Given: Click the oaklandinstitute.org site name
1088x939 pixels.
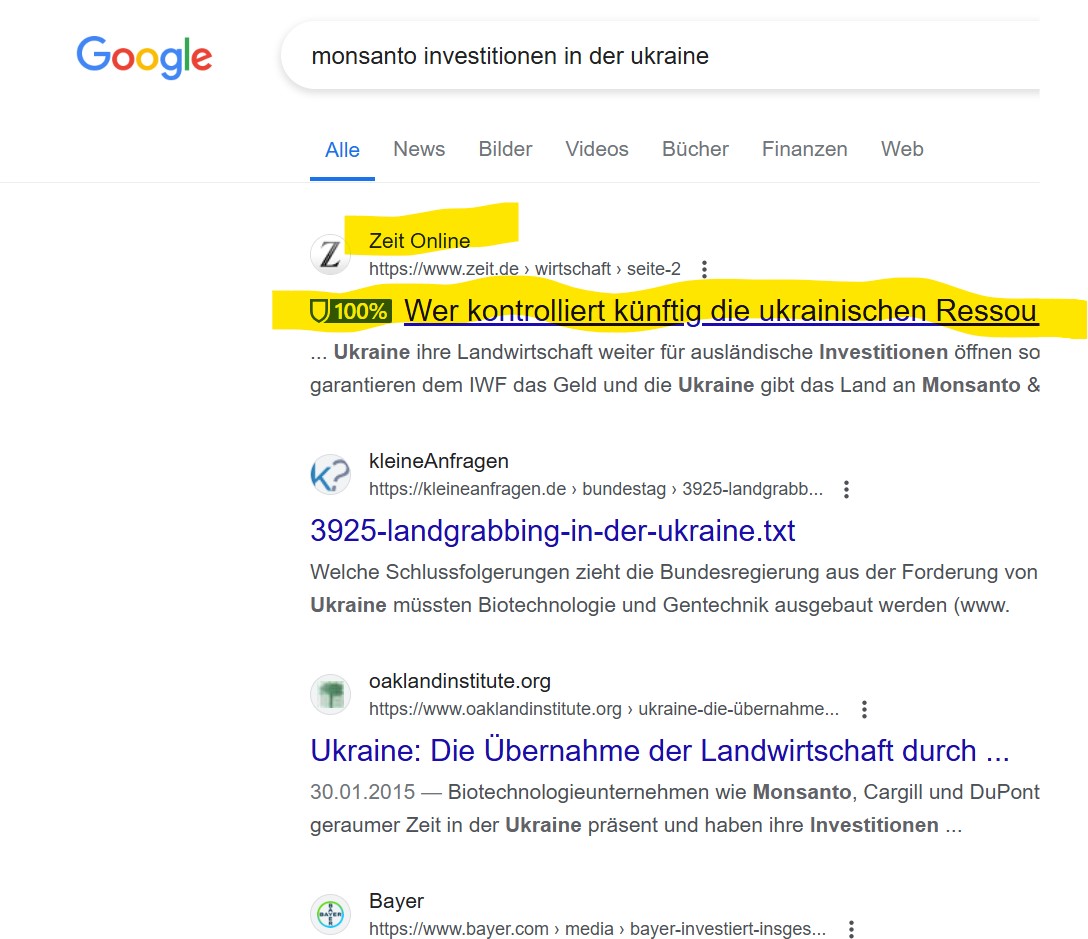Looking at the screenshot, I should [459, 681].
